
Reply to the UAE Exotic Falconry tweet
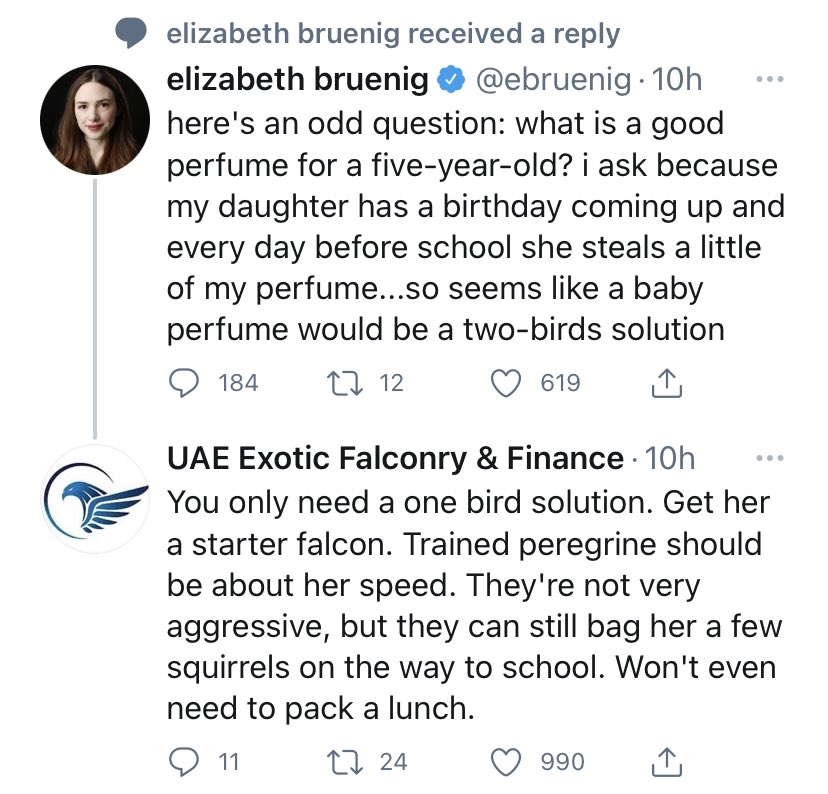click(x=184, y=762)
